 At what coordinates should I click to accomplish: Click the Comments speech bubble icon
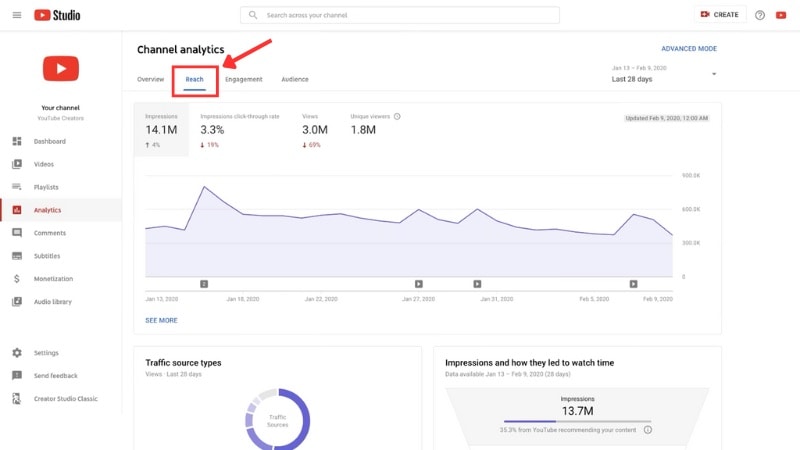click(17, 233)
